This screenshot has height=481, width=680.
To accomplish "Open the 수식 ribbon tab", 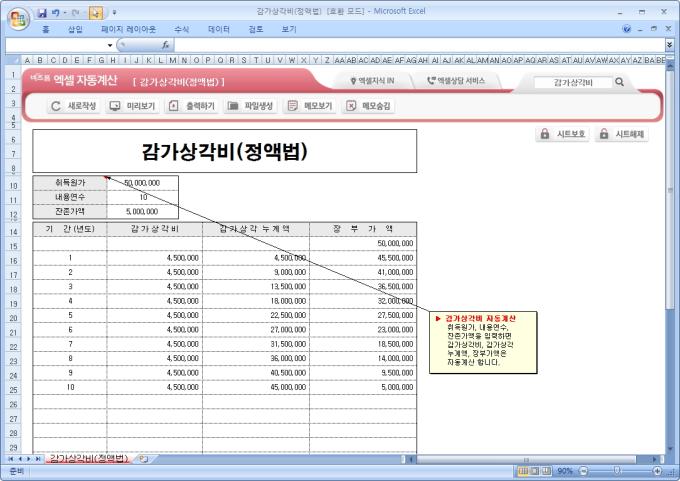I will coord(182,29).
